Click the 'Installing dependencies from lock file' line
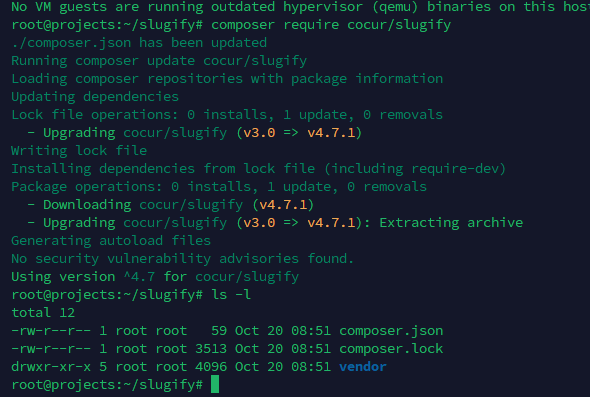Screen dimensions: 590x397 click(259, 169)
